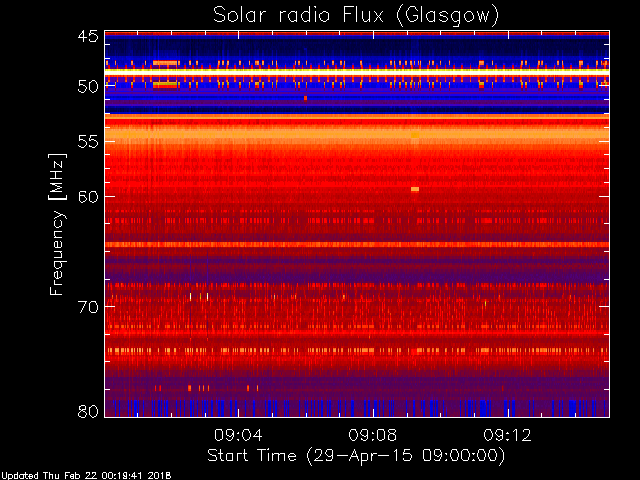The height and width of the screenshot is (480, 640).
Task: Click the '60' frequency tick label
Action: pyautogui.click(x=88, y=196)
